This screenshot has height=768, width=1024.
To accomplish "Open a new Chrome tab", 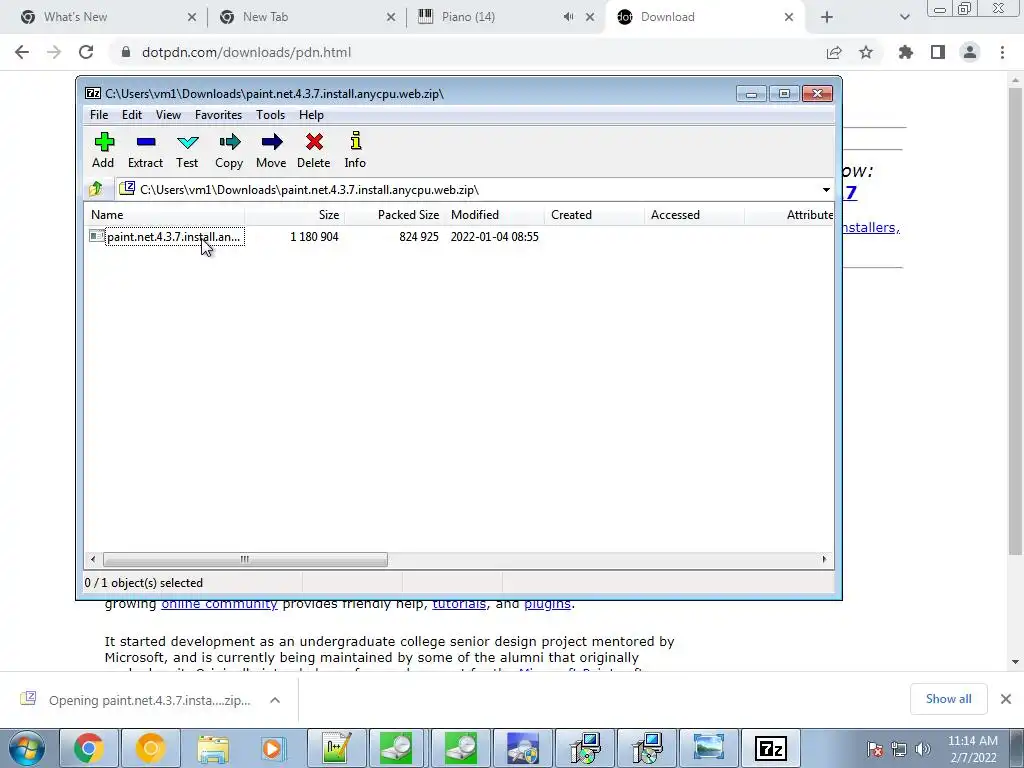I will (827, 17).
